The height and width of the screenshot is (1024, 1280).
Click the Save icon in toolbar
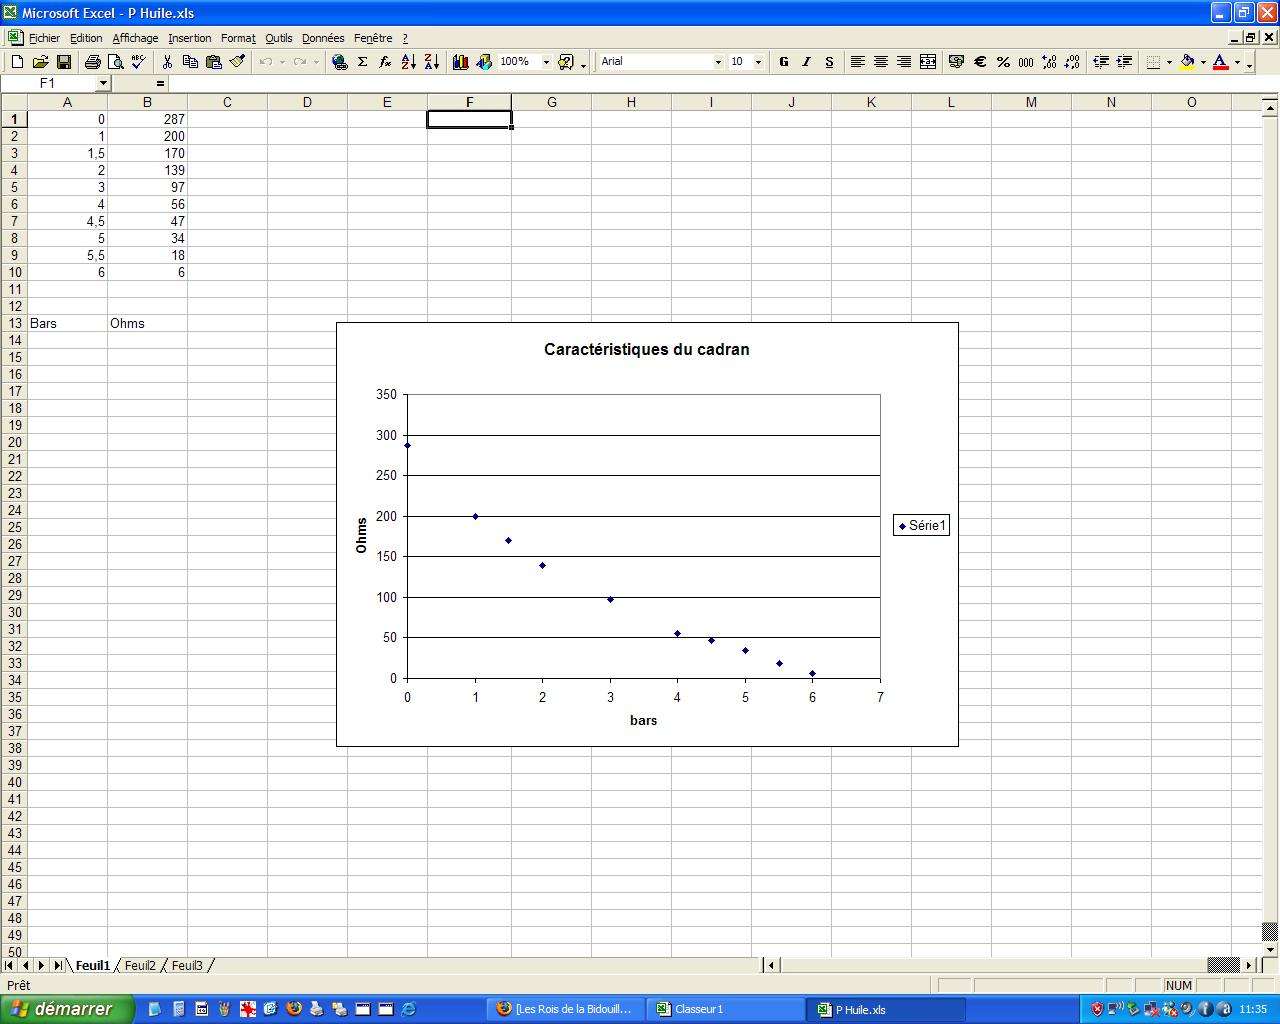point(64,62)
